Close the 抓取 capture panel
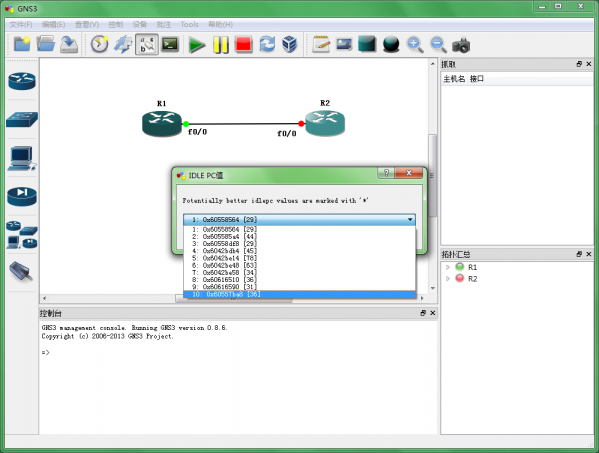The width and height of the screenshot is (599, 453). pos(589,64)
